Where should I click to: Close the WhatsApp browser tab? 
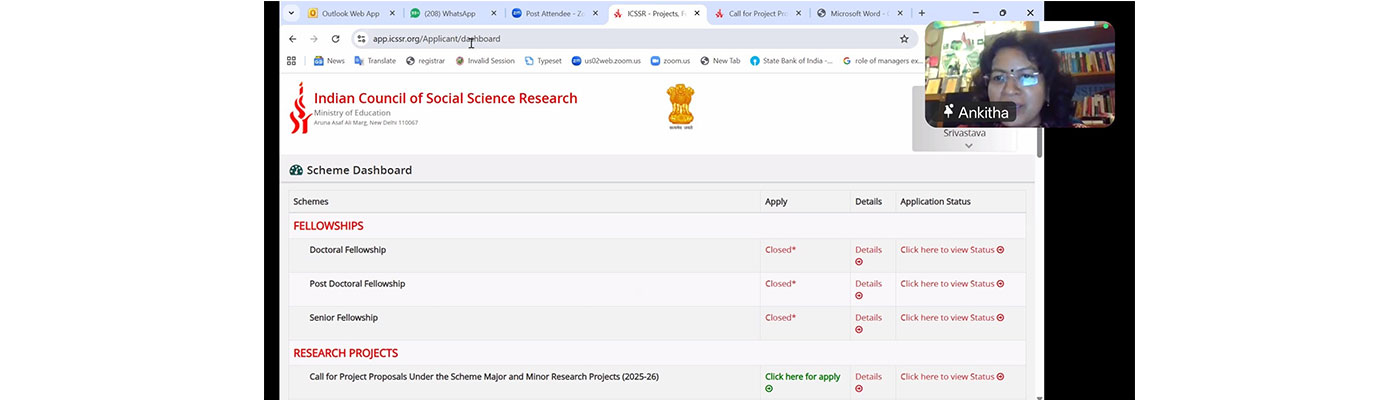(x=493, y=14)
